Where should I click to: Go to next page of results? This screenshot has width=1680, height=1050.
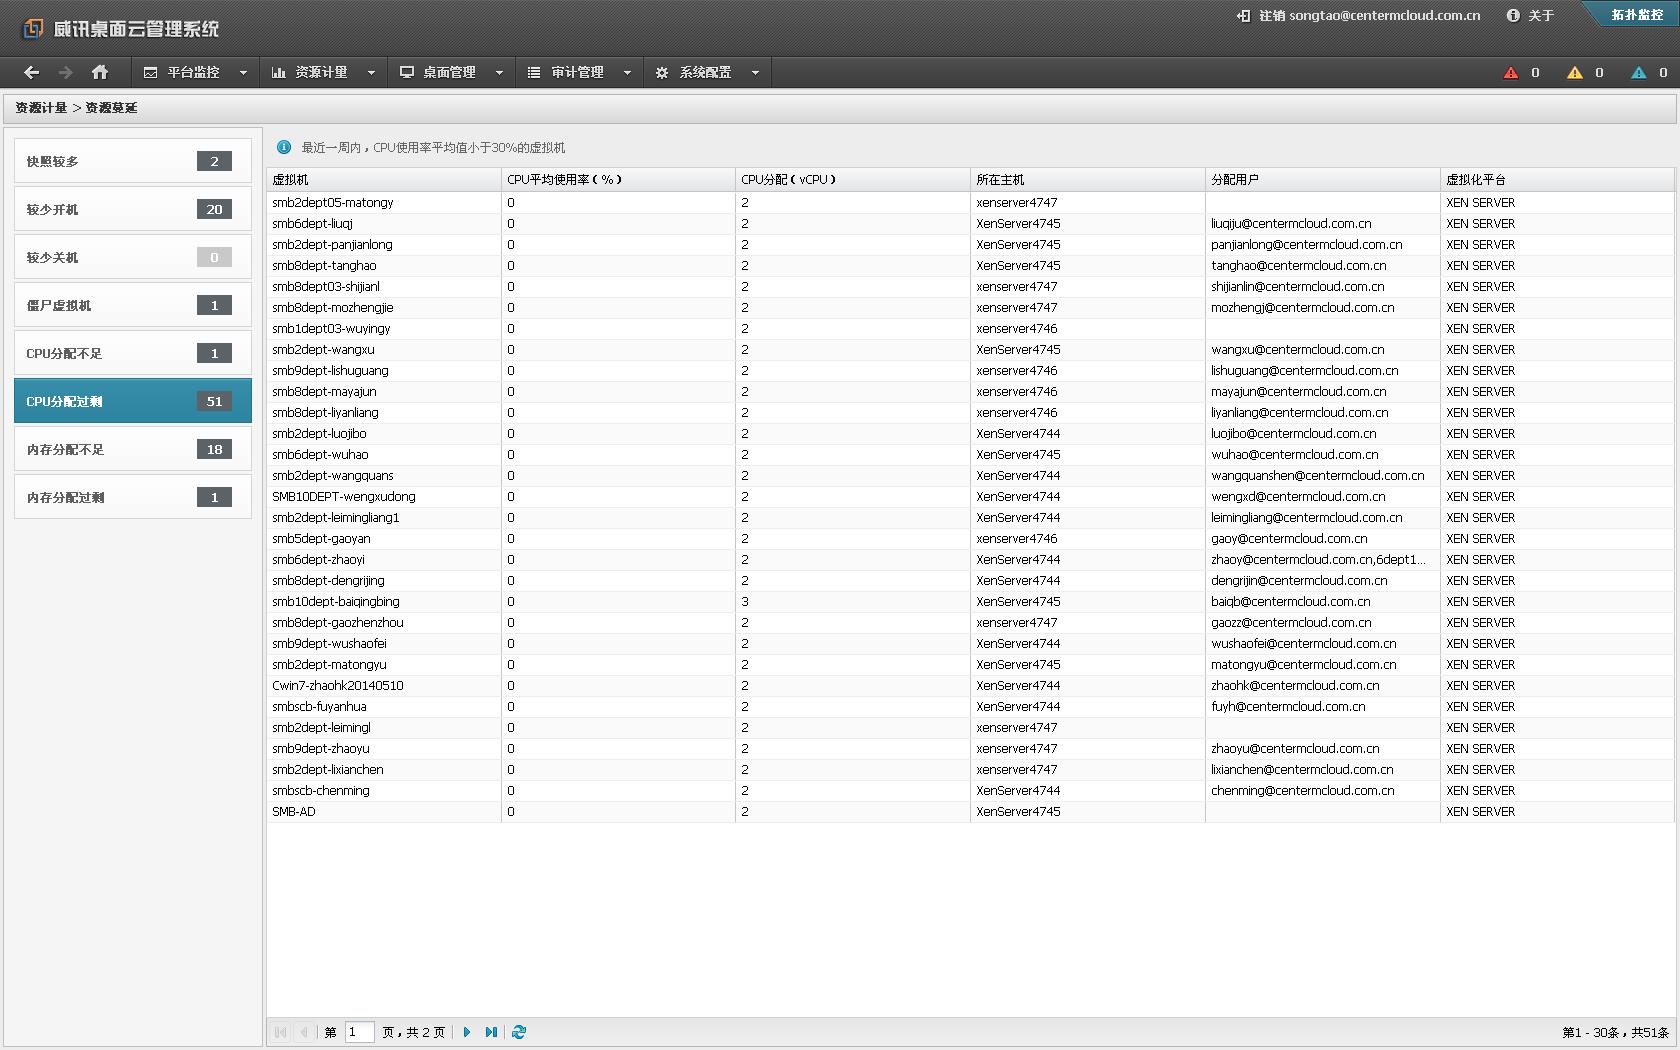click(466, 1032)
